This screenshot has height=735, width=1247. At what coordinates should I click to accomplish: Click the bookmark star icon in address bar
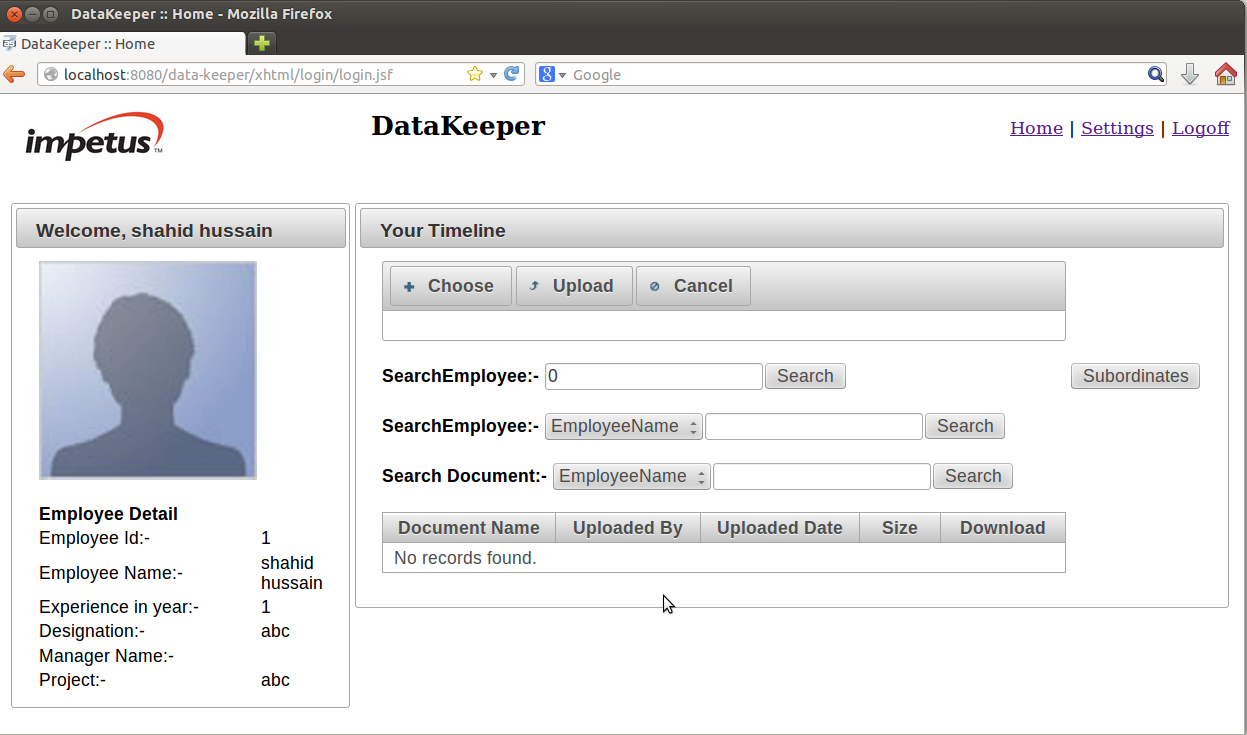(475, 74)
